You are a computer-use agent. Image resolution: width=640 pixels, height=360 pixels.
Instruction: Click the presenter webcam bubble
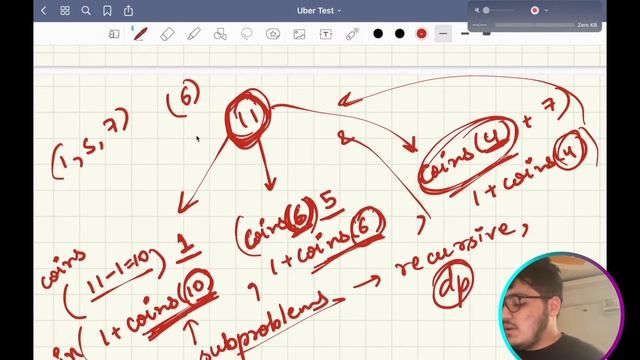point(561,307)
